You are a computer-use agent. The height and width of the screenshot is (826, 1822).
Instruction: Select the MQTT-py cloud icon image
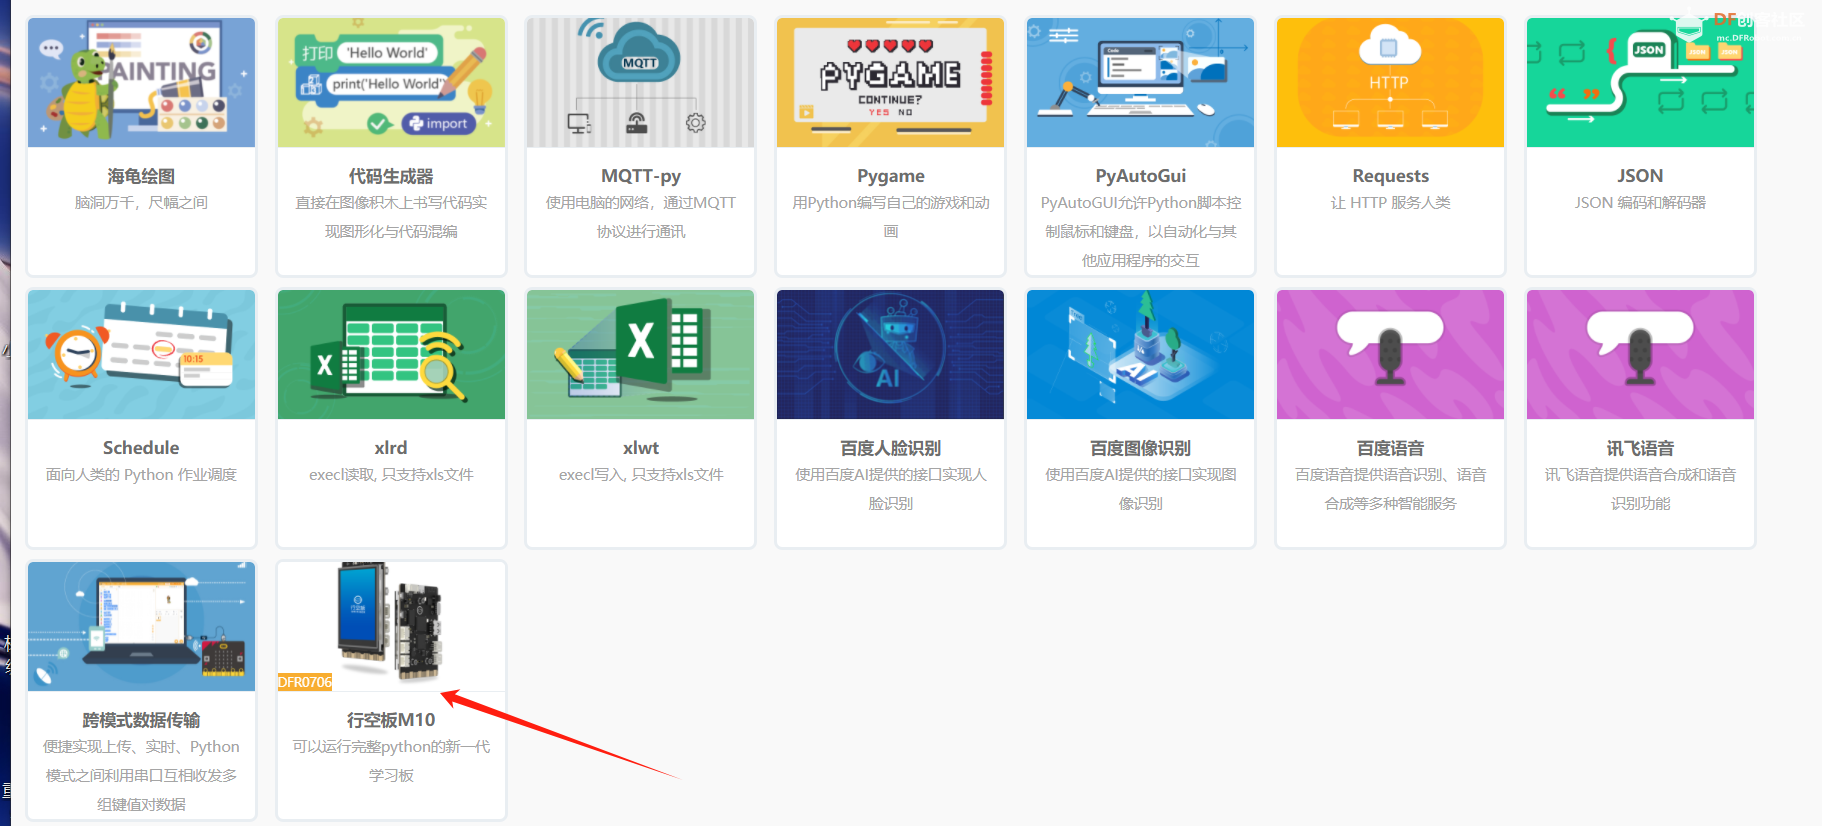pos(641,82)
